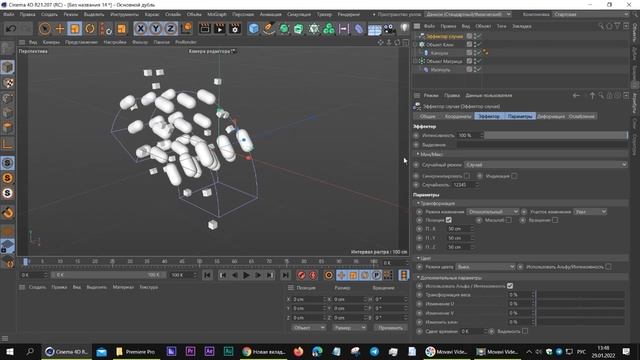Toggle the Z axis lock
The height and width of the screenshot is (360, 640).
(x=171, y=29)
